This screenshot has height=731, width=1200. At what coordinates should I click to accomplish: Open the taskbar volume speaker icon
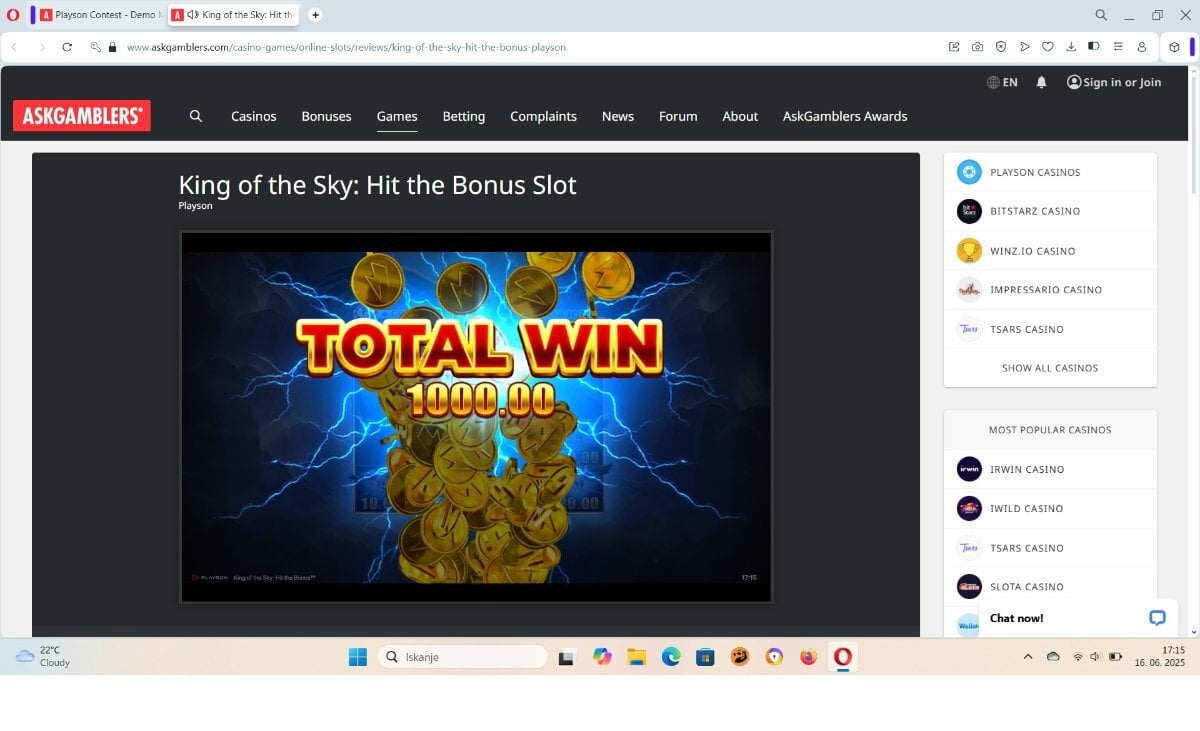(x=1096, y=657)
